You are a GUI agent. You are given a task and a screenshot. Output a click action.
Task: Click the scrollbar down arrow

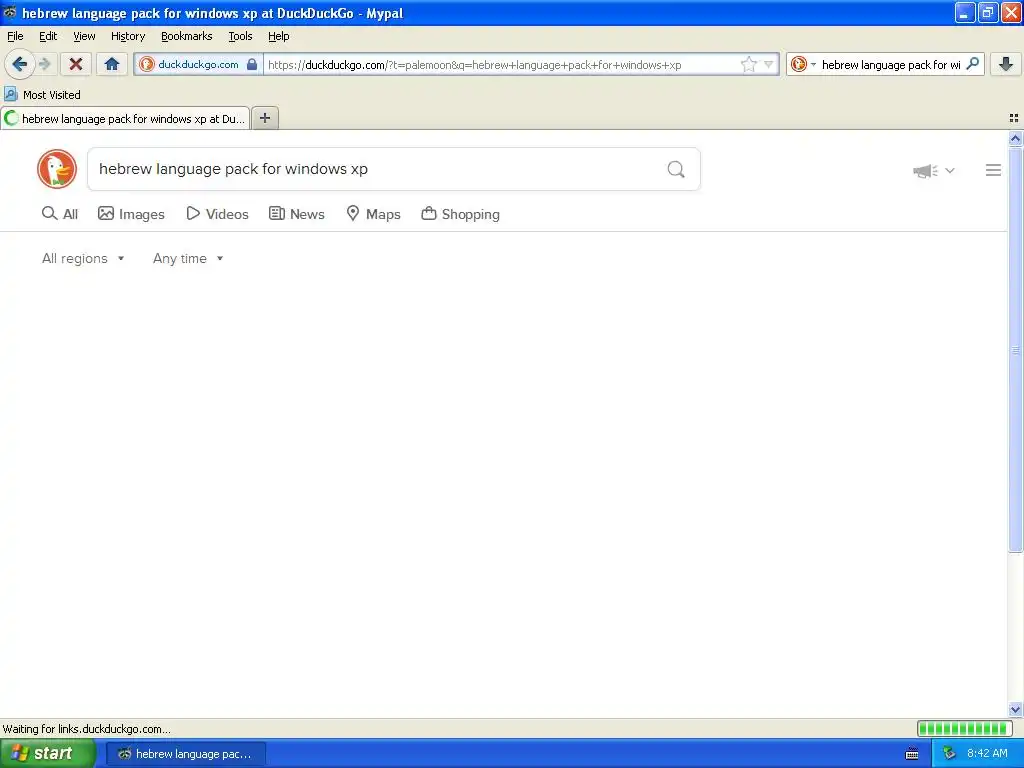[1015, 709]
